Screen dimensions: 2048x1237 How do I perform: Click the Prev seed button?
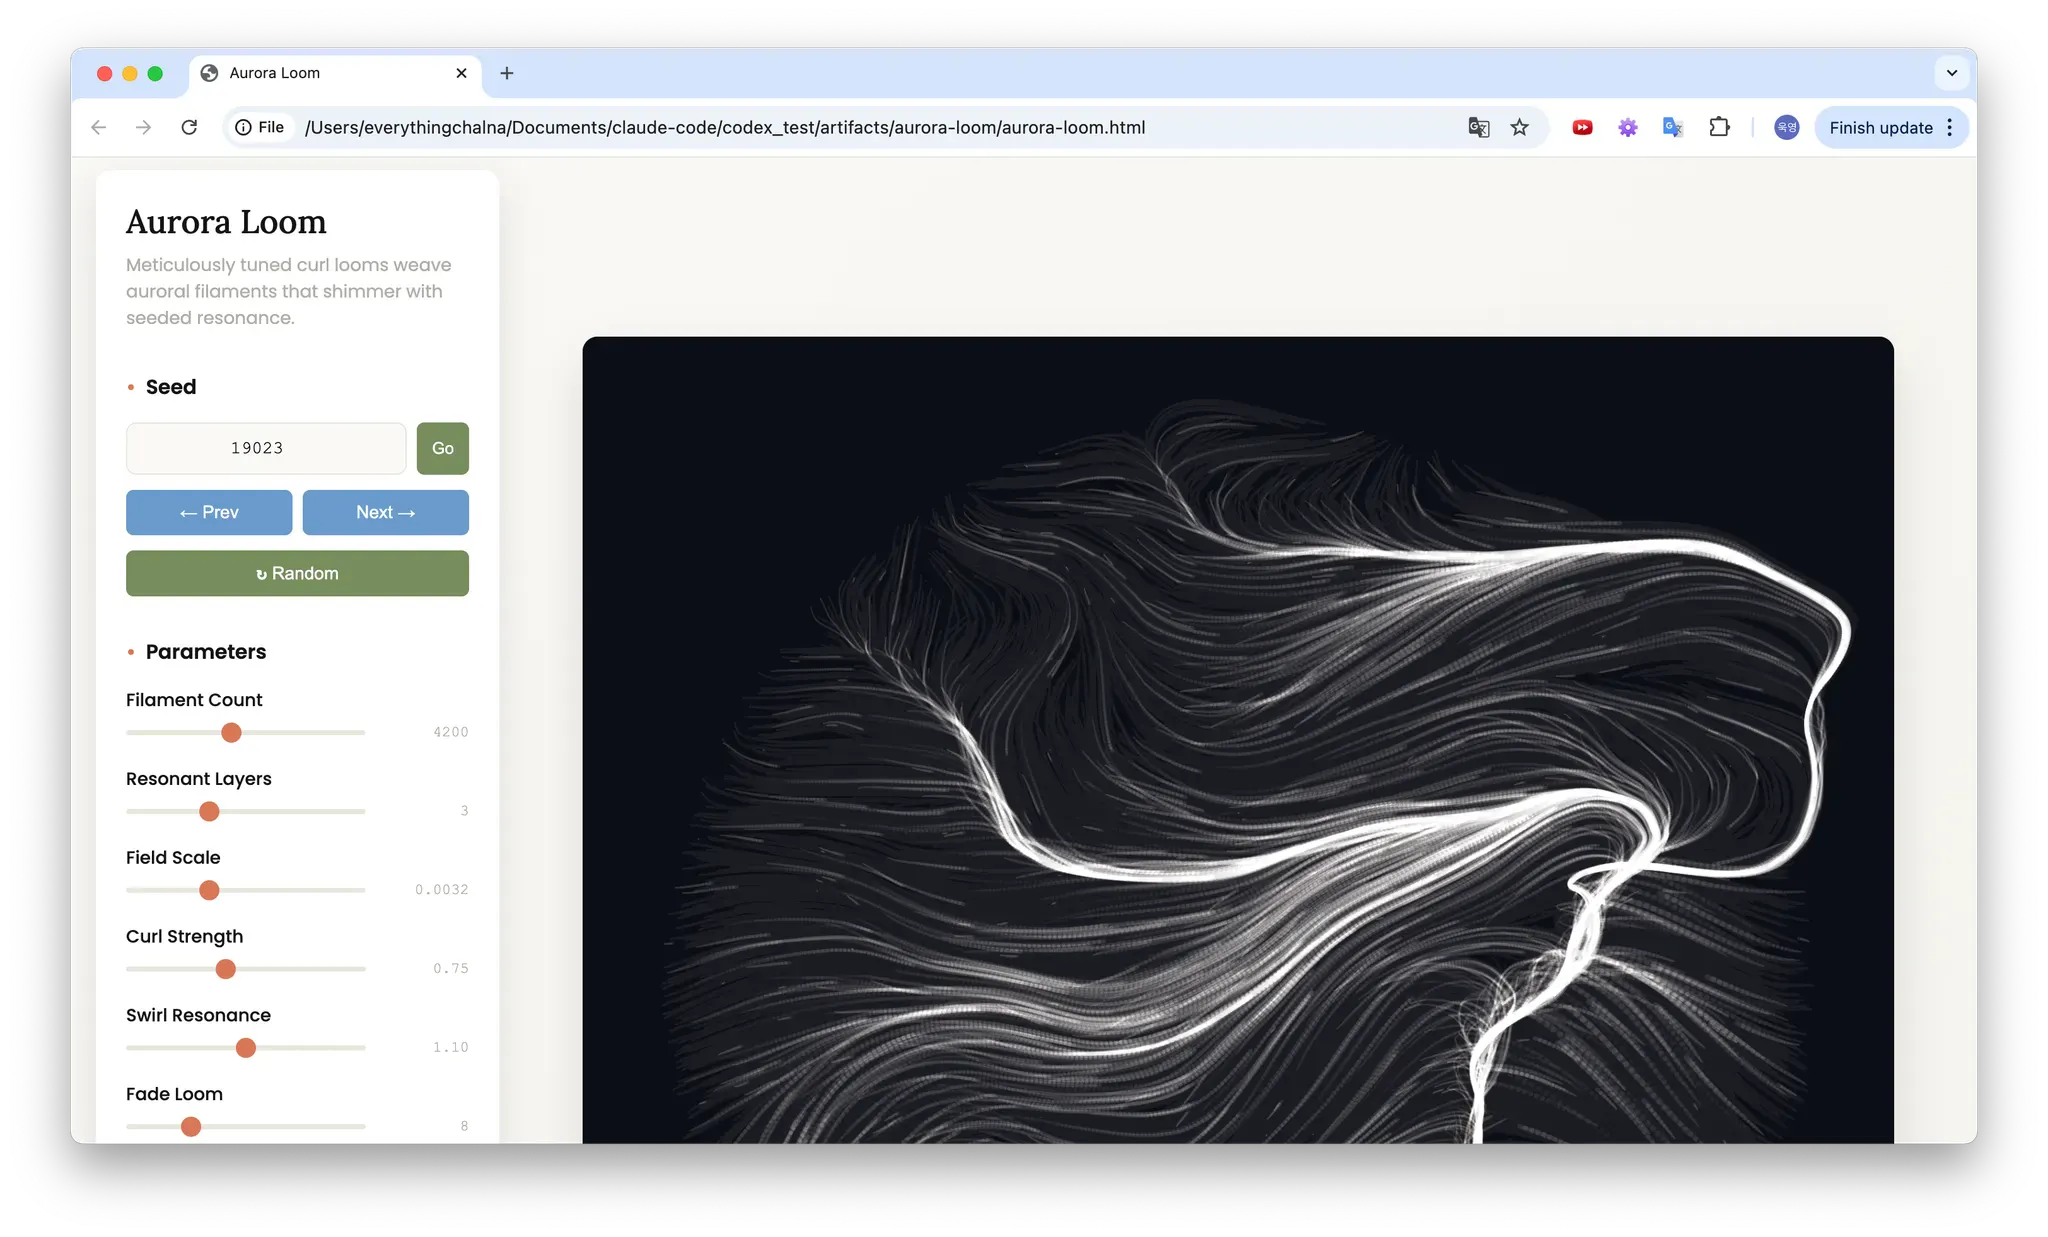(209, 512)
